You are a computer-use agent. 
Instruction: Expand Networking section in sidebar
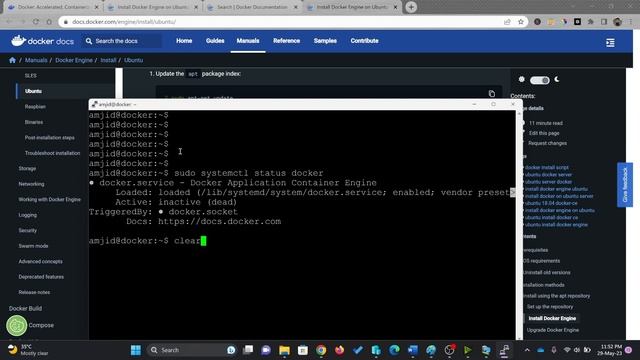coord(31,184)
